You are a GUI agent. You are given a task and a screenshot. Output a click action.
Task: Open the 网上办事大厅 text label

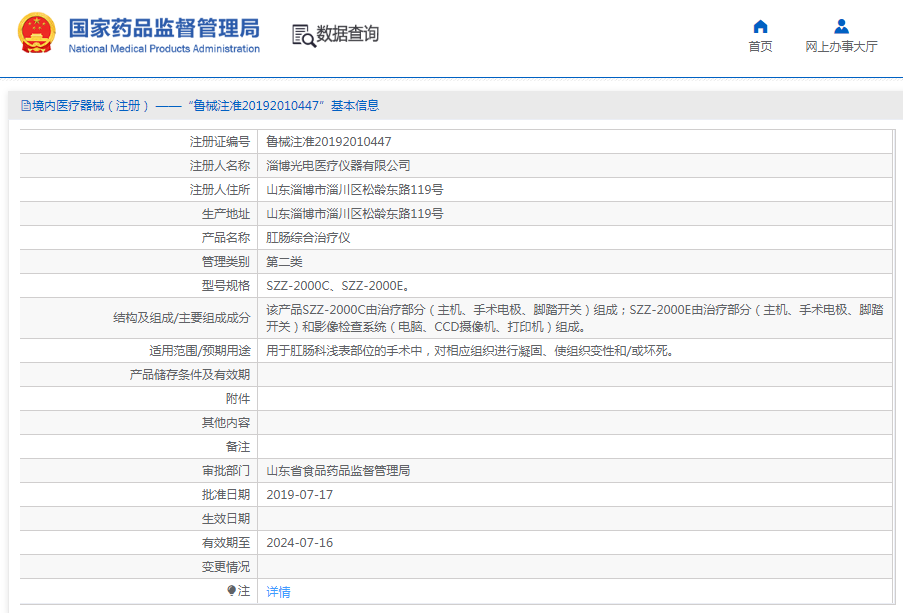[841, 47]
